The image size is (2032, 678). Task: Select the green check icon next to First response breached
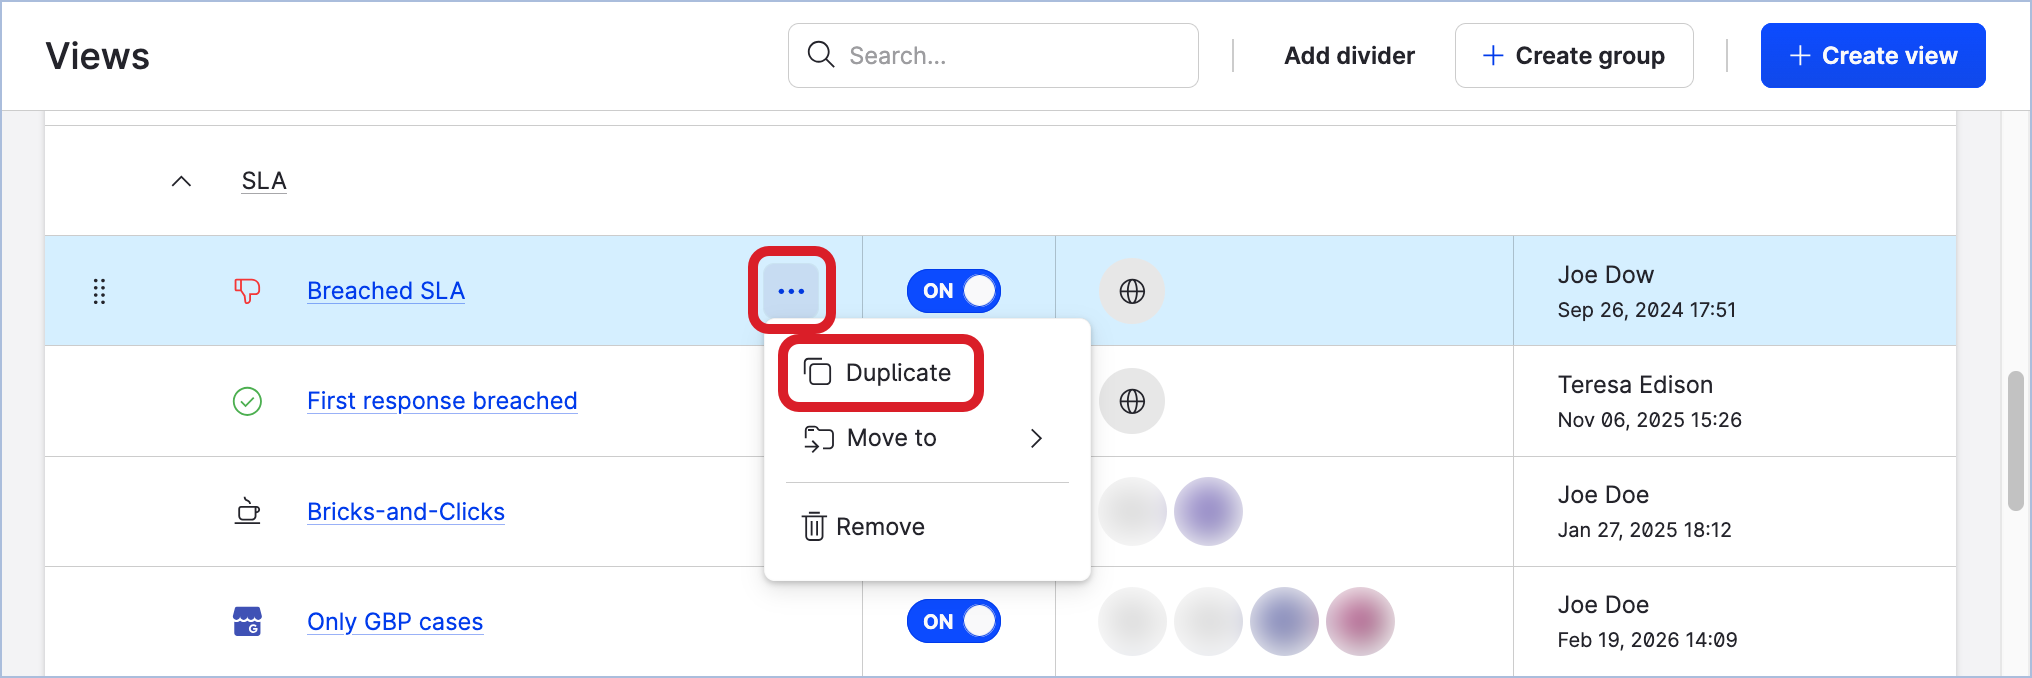[247, 400]
